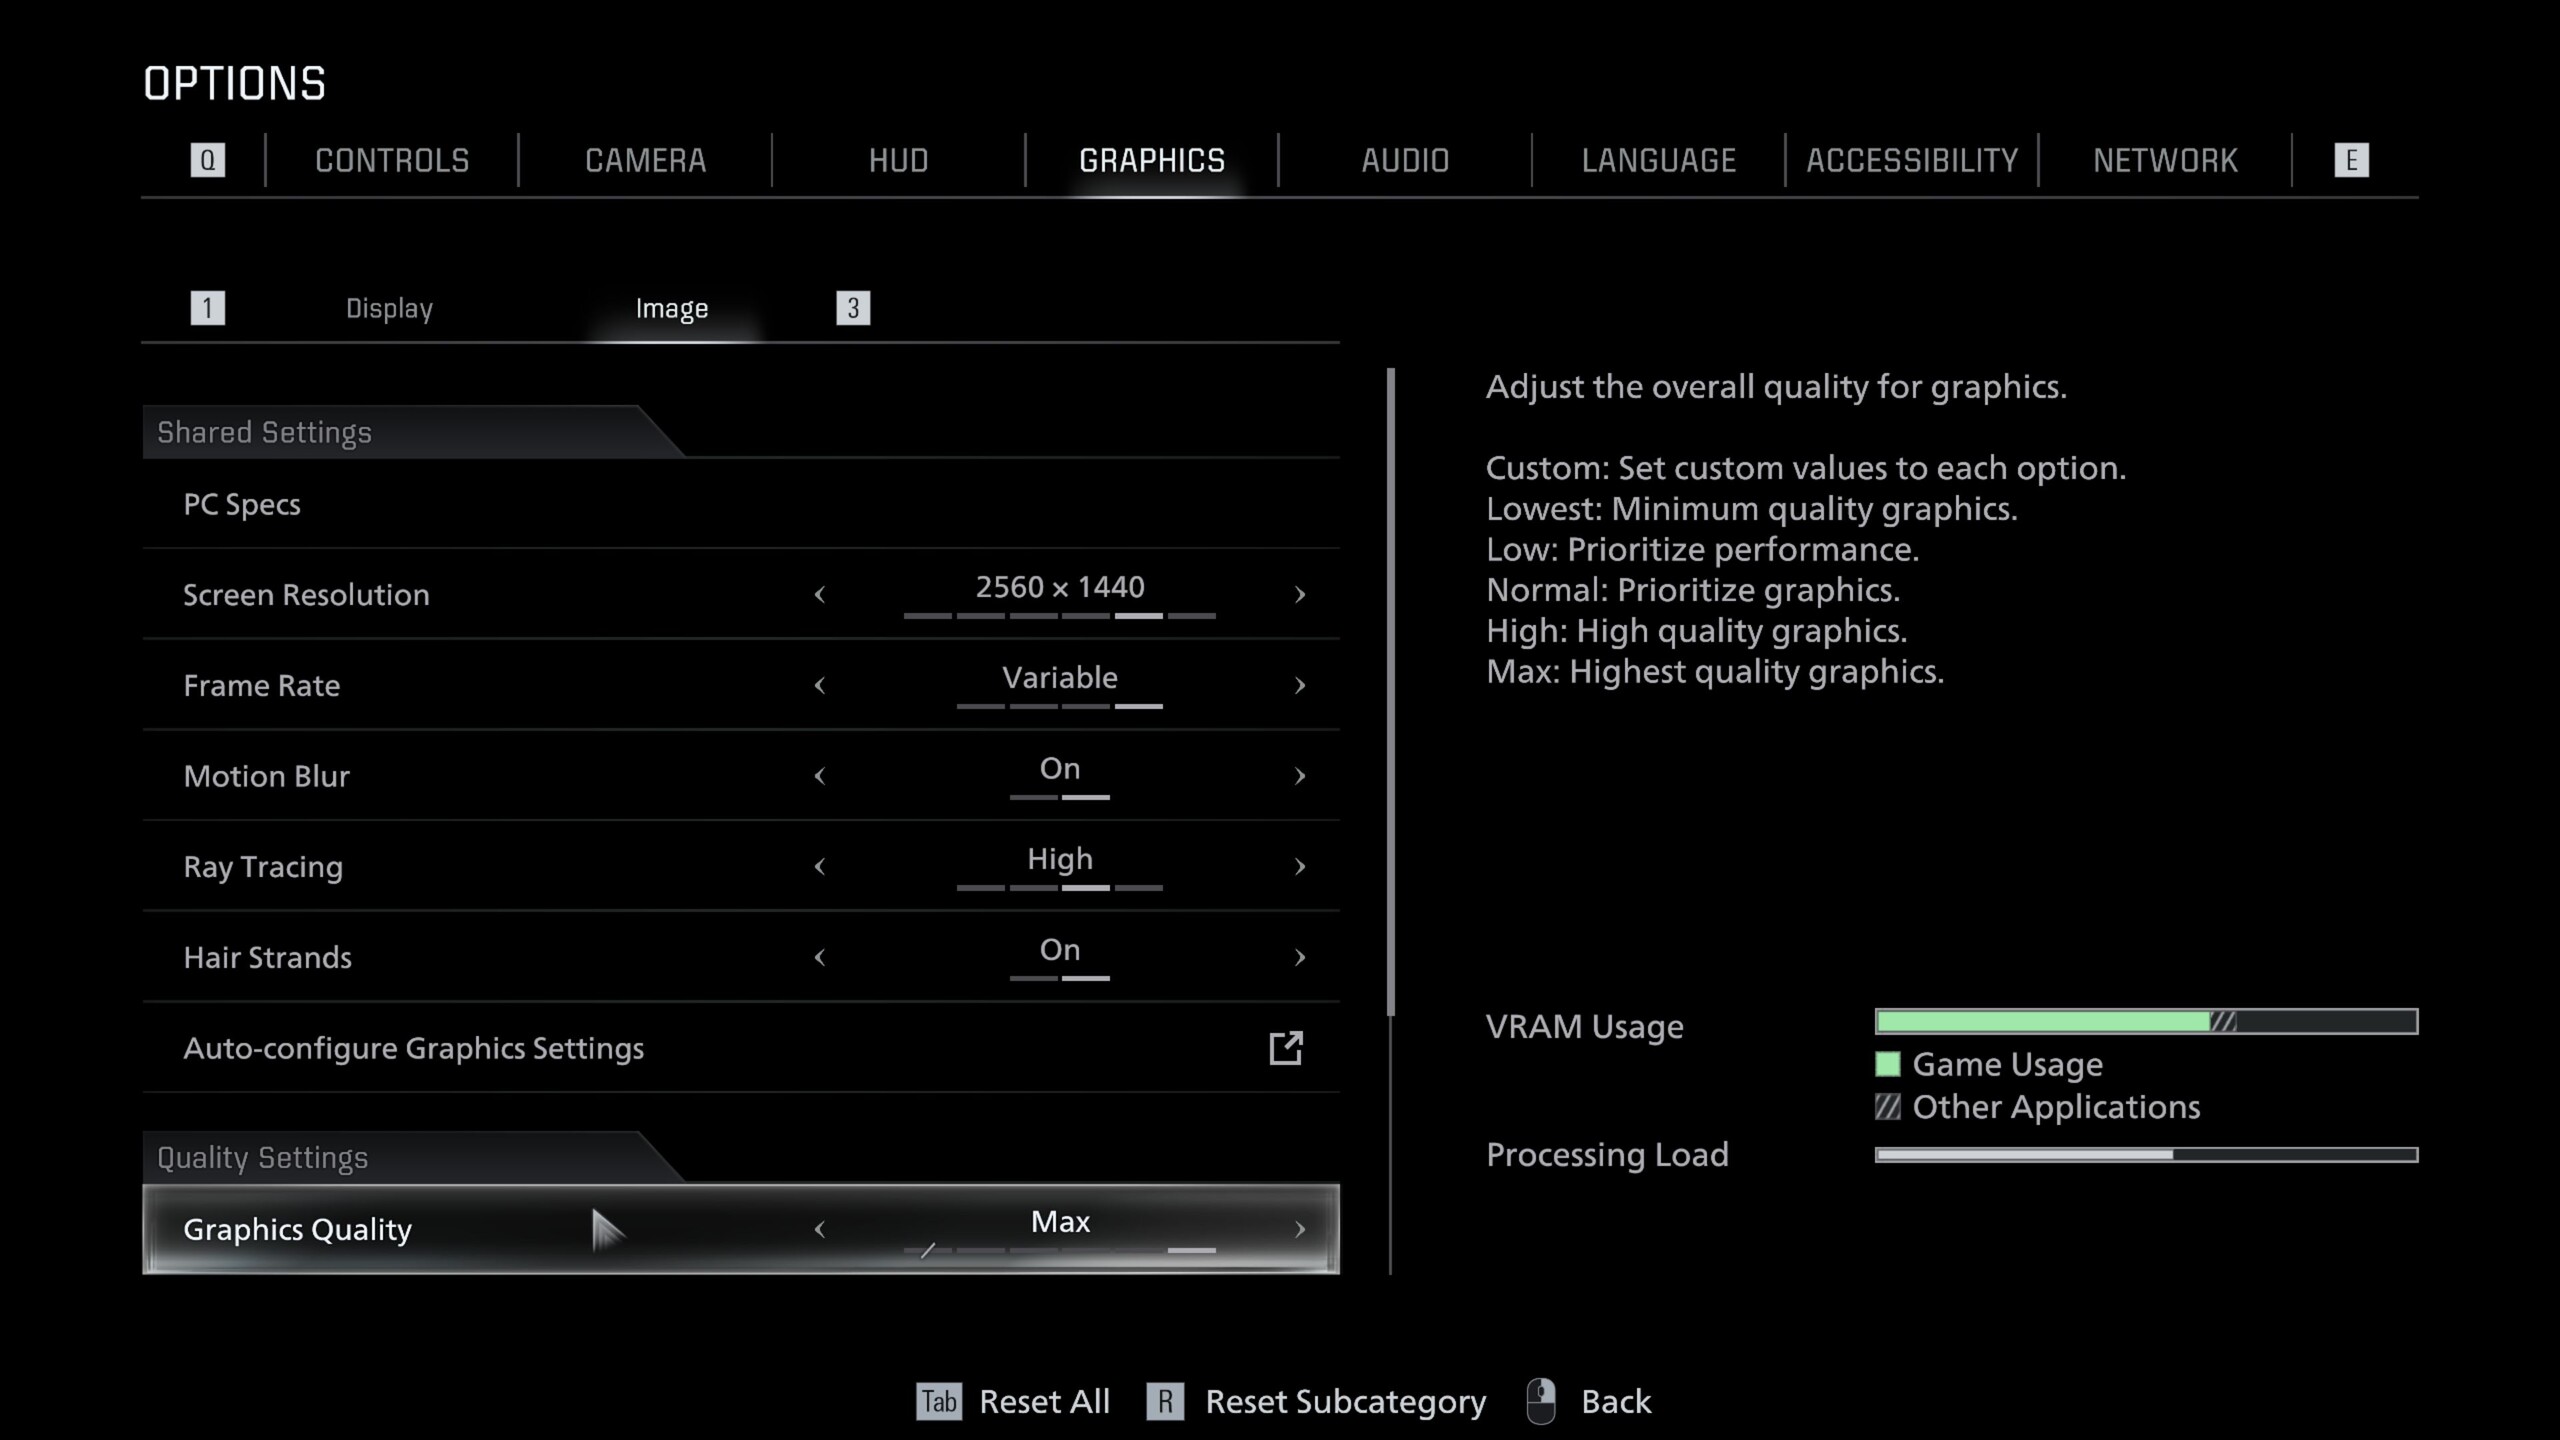Open Auto-configure Graphics Settings external link icon
This screenshot has height=1440, width=2560.
(x=1285, y=1048)
